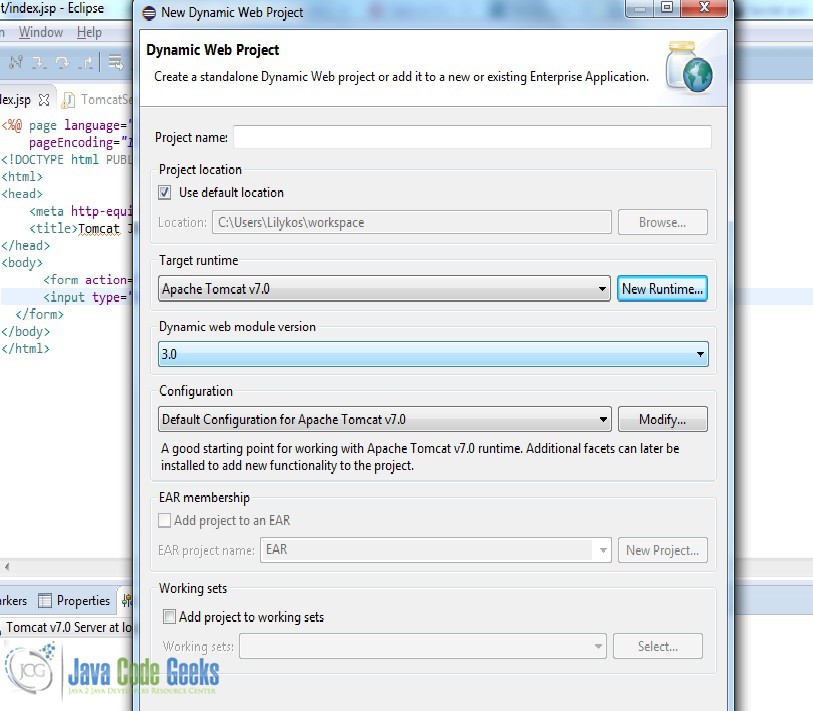This screenshot has height=711, width=813.
Task: Switch to the Markers view tab
Action: click(x=13, y=601)
